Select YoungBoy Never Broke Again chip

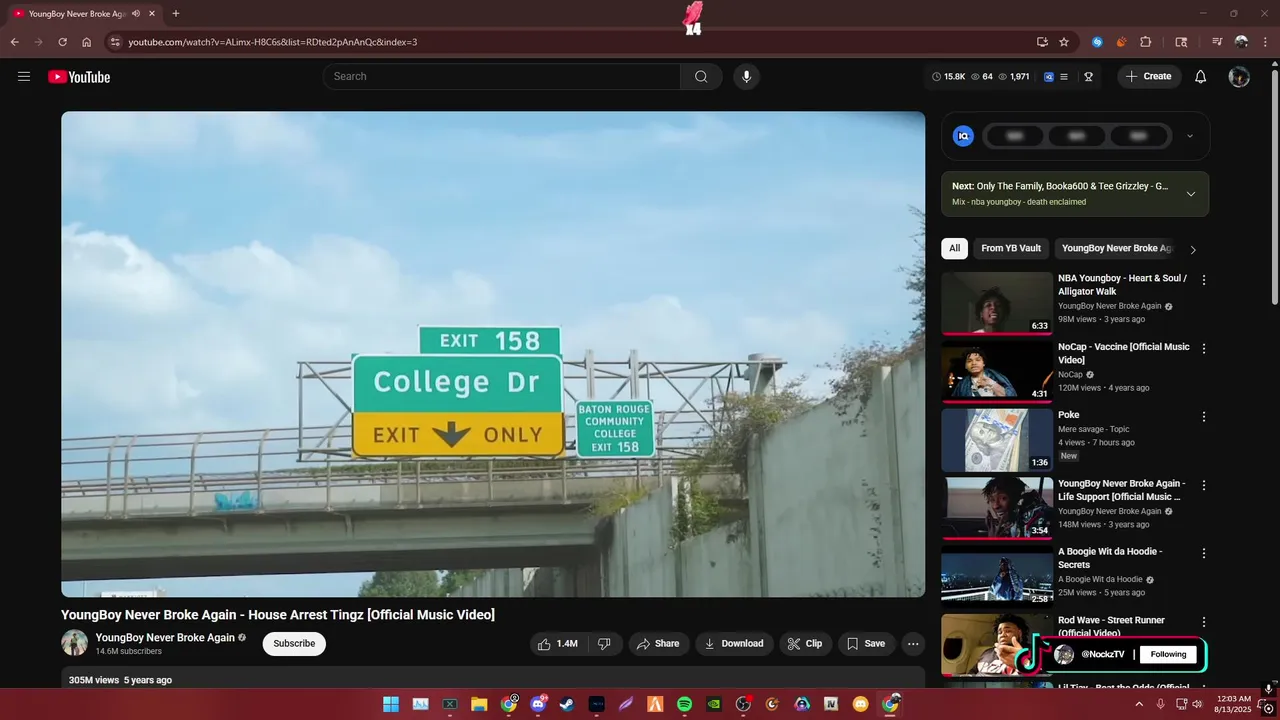(1116, 248)
